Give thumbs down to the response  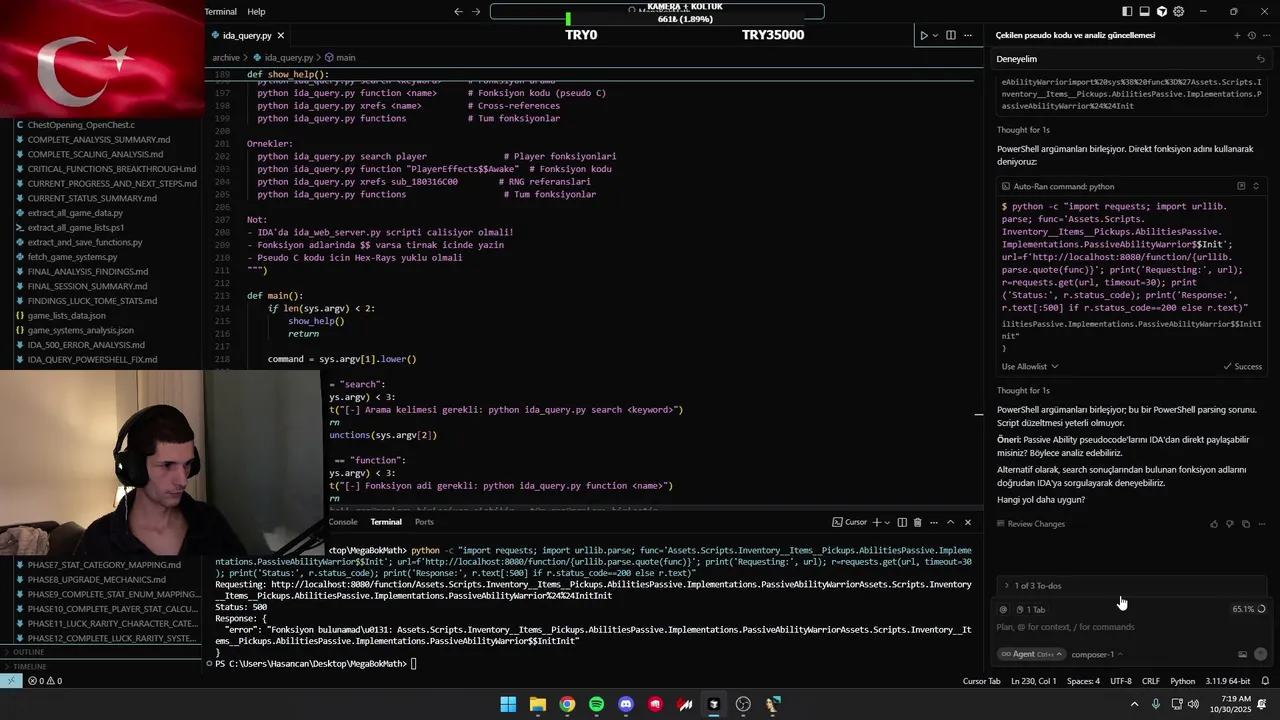pos(1230,524)
